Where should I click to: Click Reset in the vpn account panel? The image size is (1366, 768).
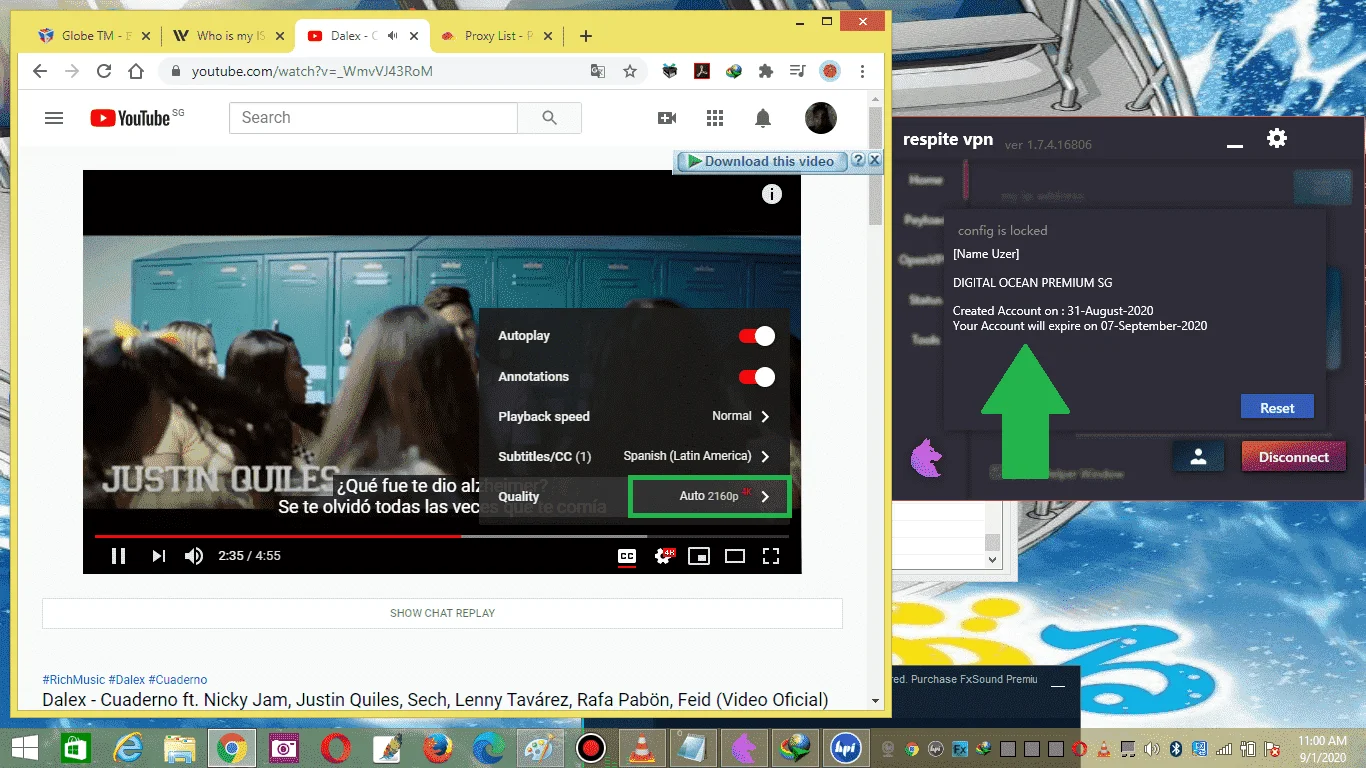(1277, 408)
